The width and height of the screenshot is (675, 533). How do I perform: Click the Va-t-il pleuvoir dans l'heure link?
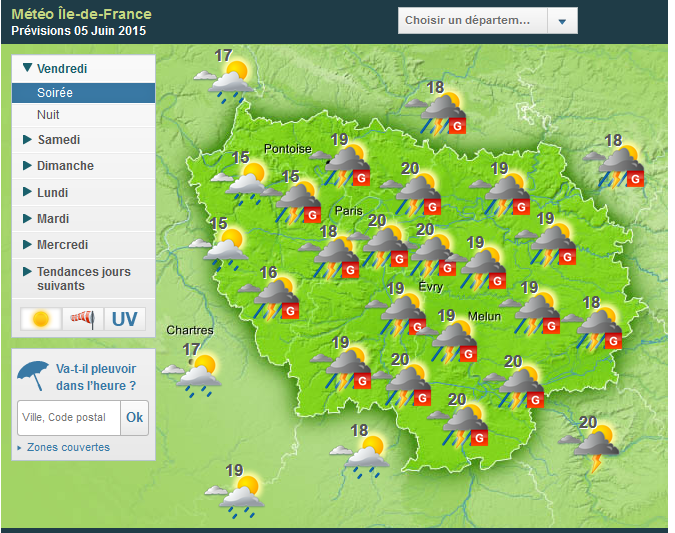(96, 377)
